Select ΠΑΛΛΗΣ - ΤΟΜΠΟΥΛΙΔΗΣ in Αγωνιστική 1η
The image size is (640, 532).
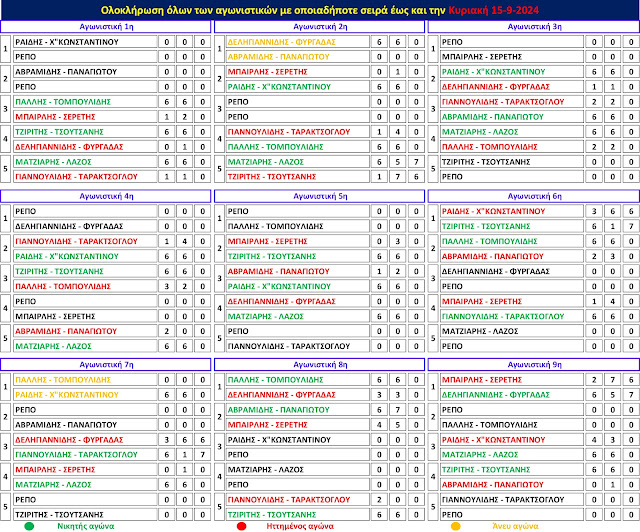tap(85, 102)
